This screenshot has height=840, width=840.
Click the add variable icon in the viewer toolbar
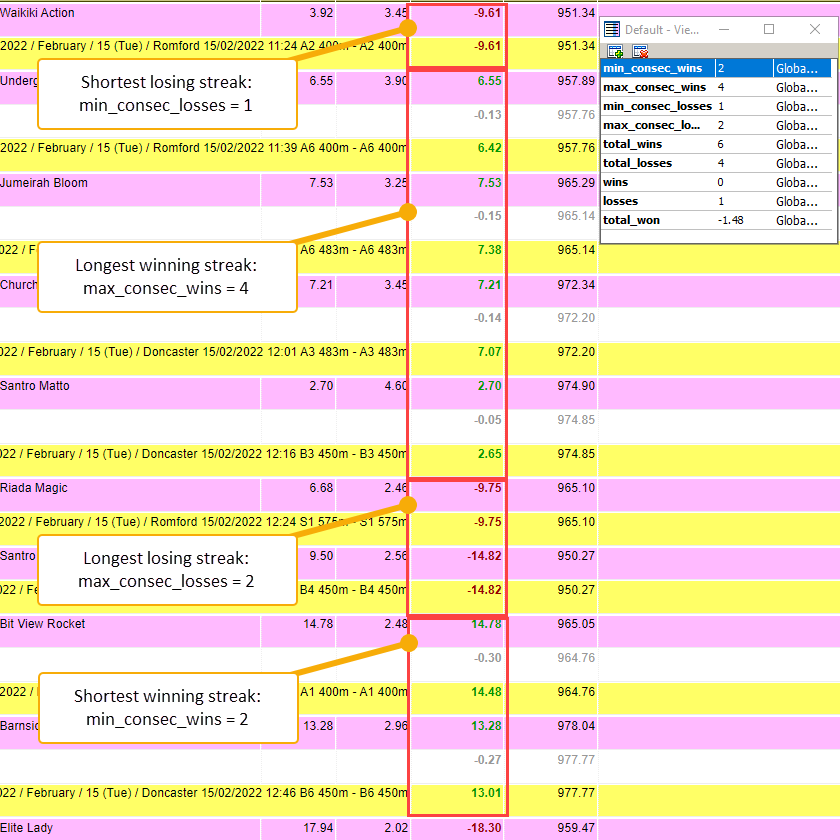(x=614, y=50)
